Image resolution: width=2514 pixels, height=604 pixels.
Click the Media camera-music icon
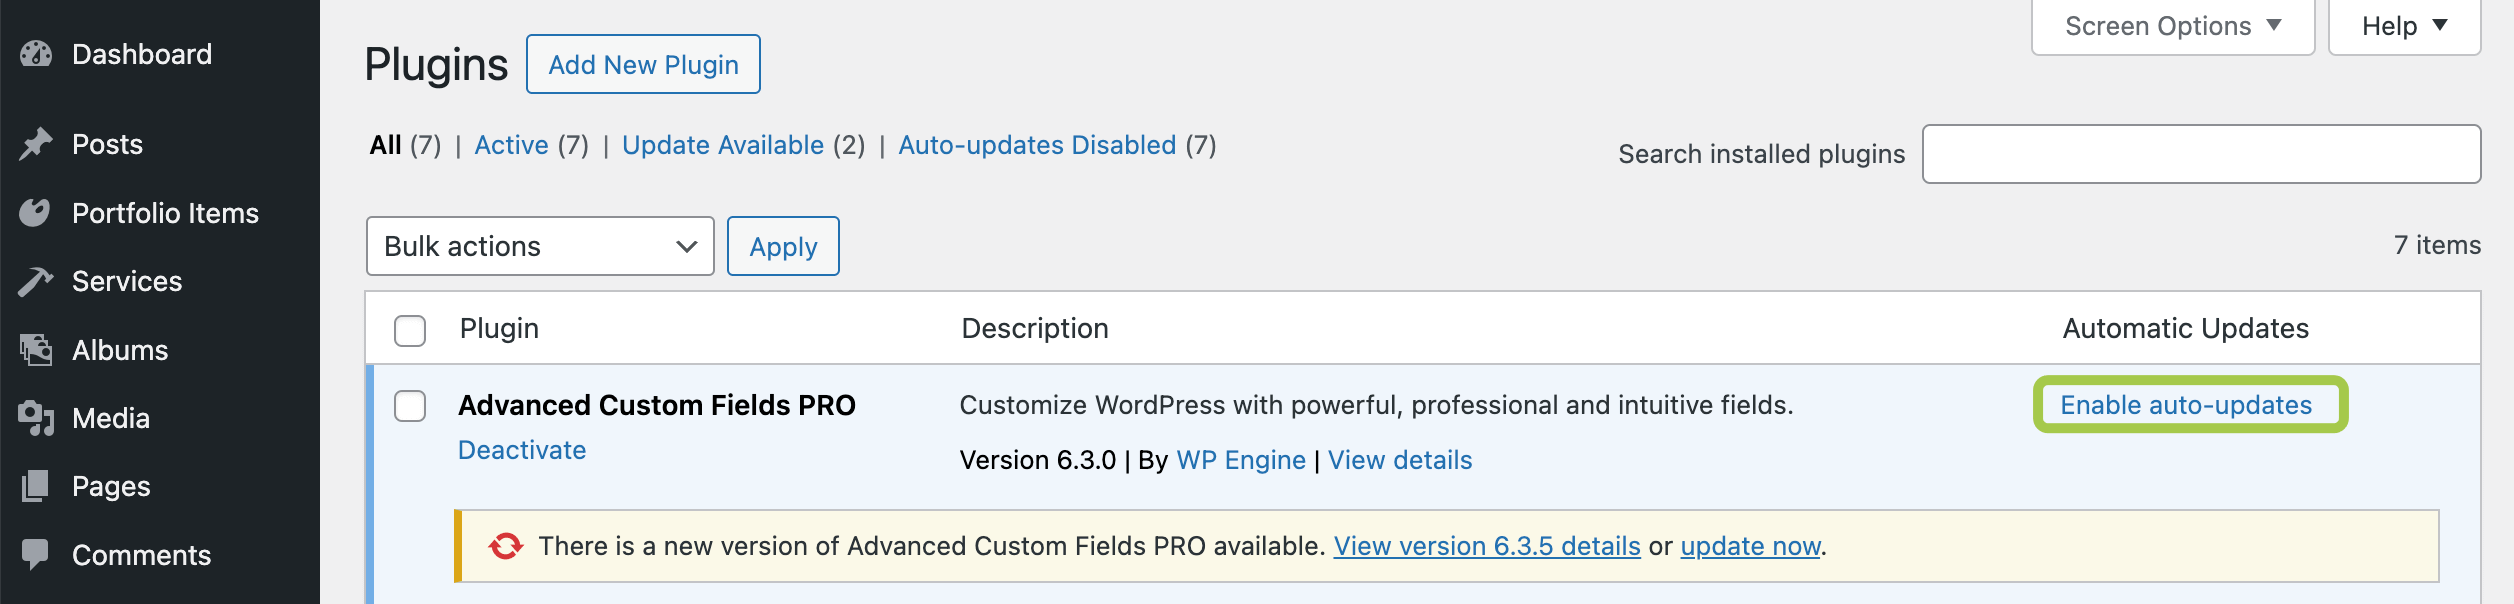coord(36,418)
